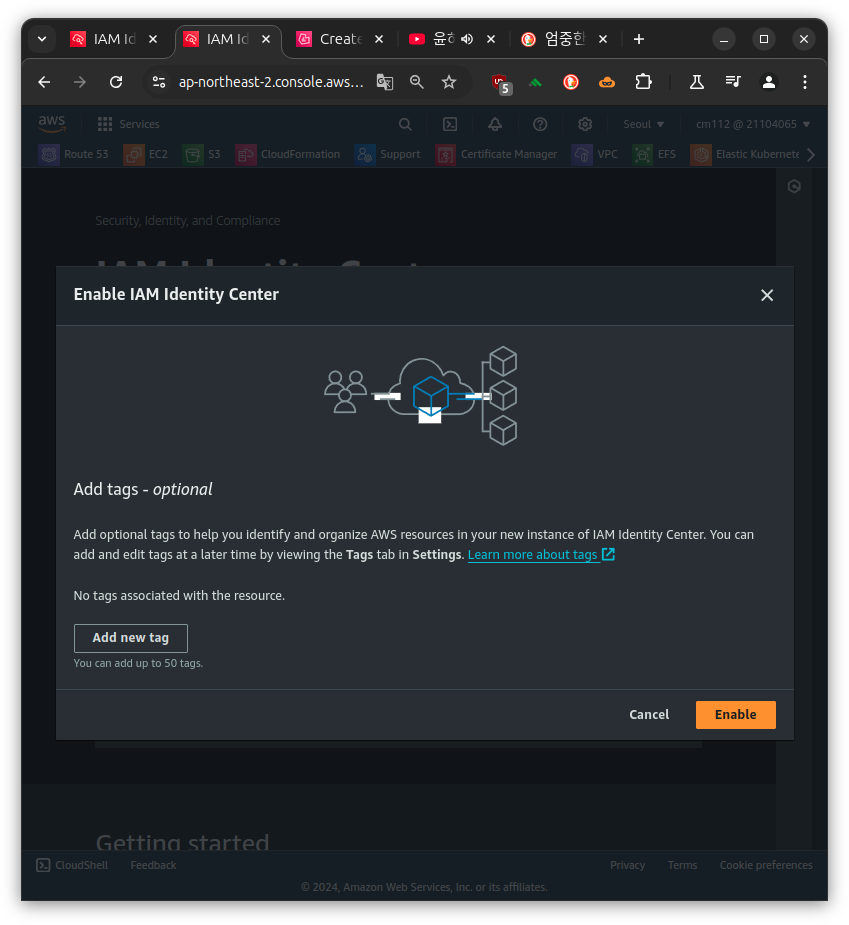Open the Terms footer link
The width and height of the screenshot is (849, 925).
[x=682, y=865]
